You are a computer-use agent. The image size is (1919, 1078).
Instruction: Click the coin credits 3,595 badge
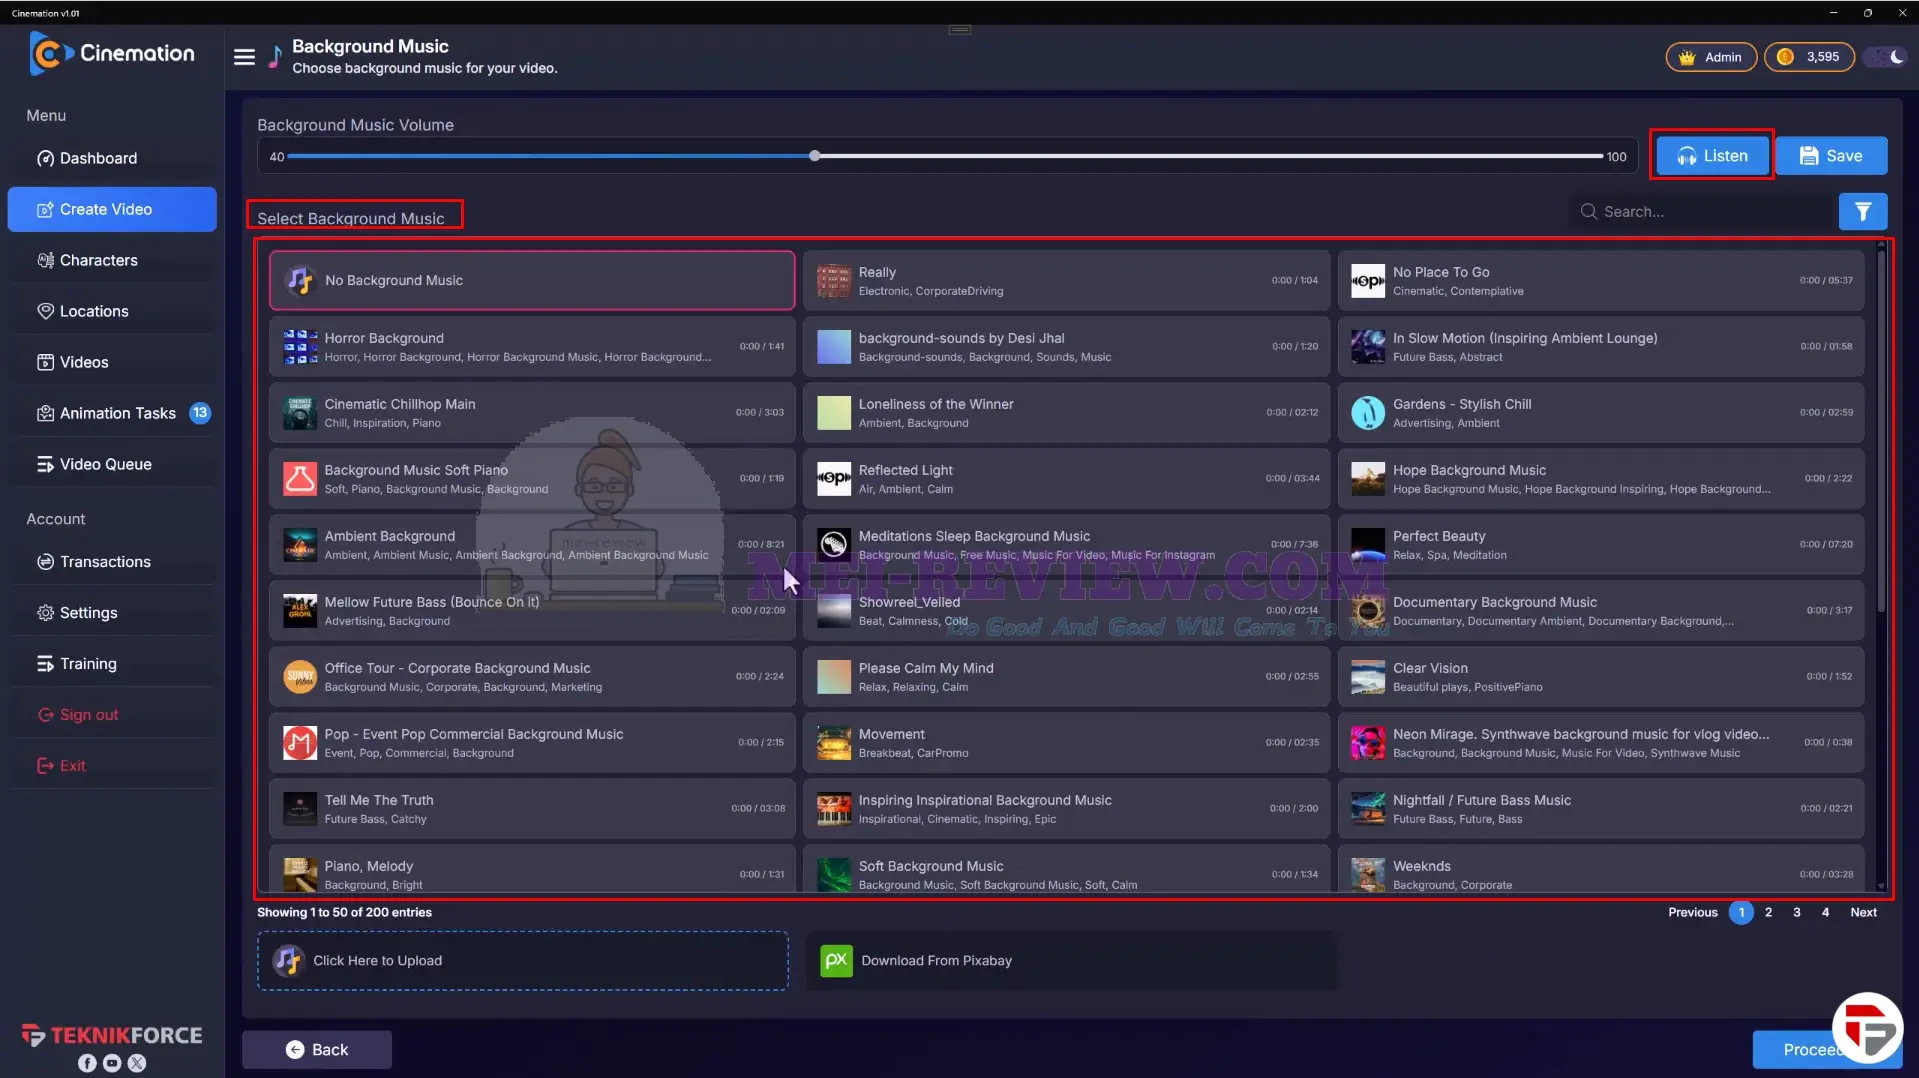point(1808,57)
